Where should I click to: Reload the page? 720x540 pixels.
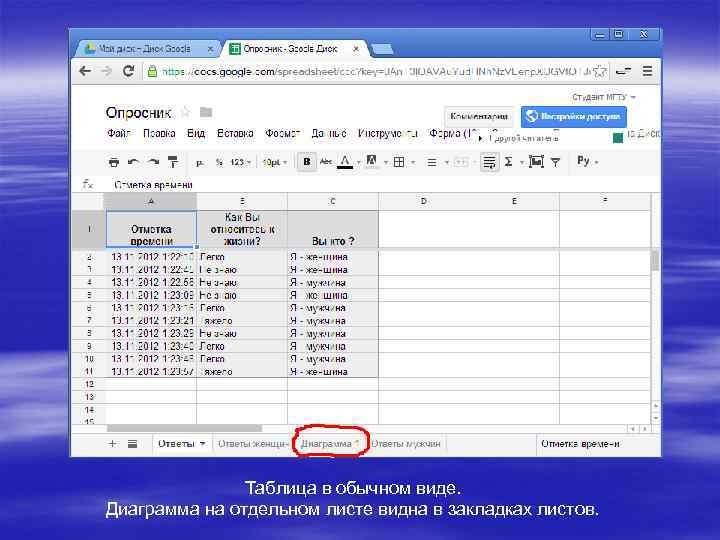tap(128, 71)
